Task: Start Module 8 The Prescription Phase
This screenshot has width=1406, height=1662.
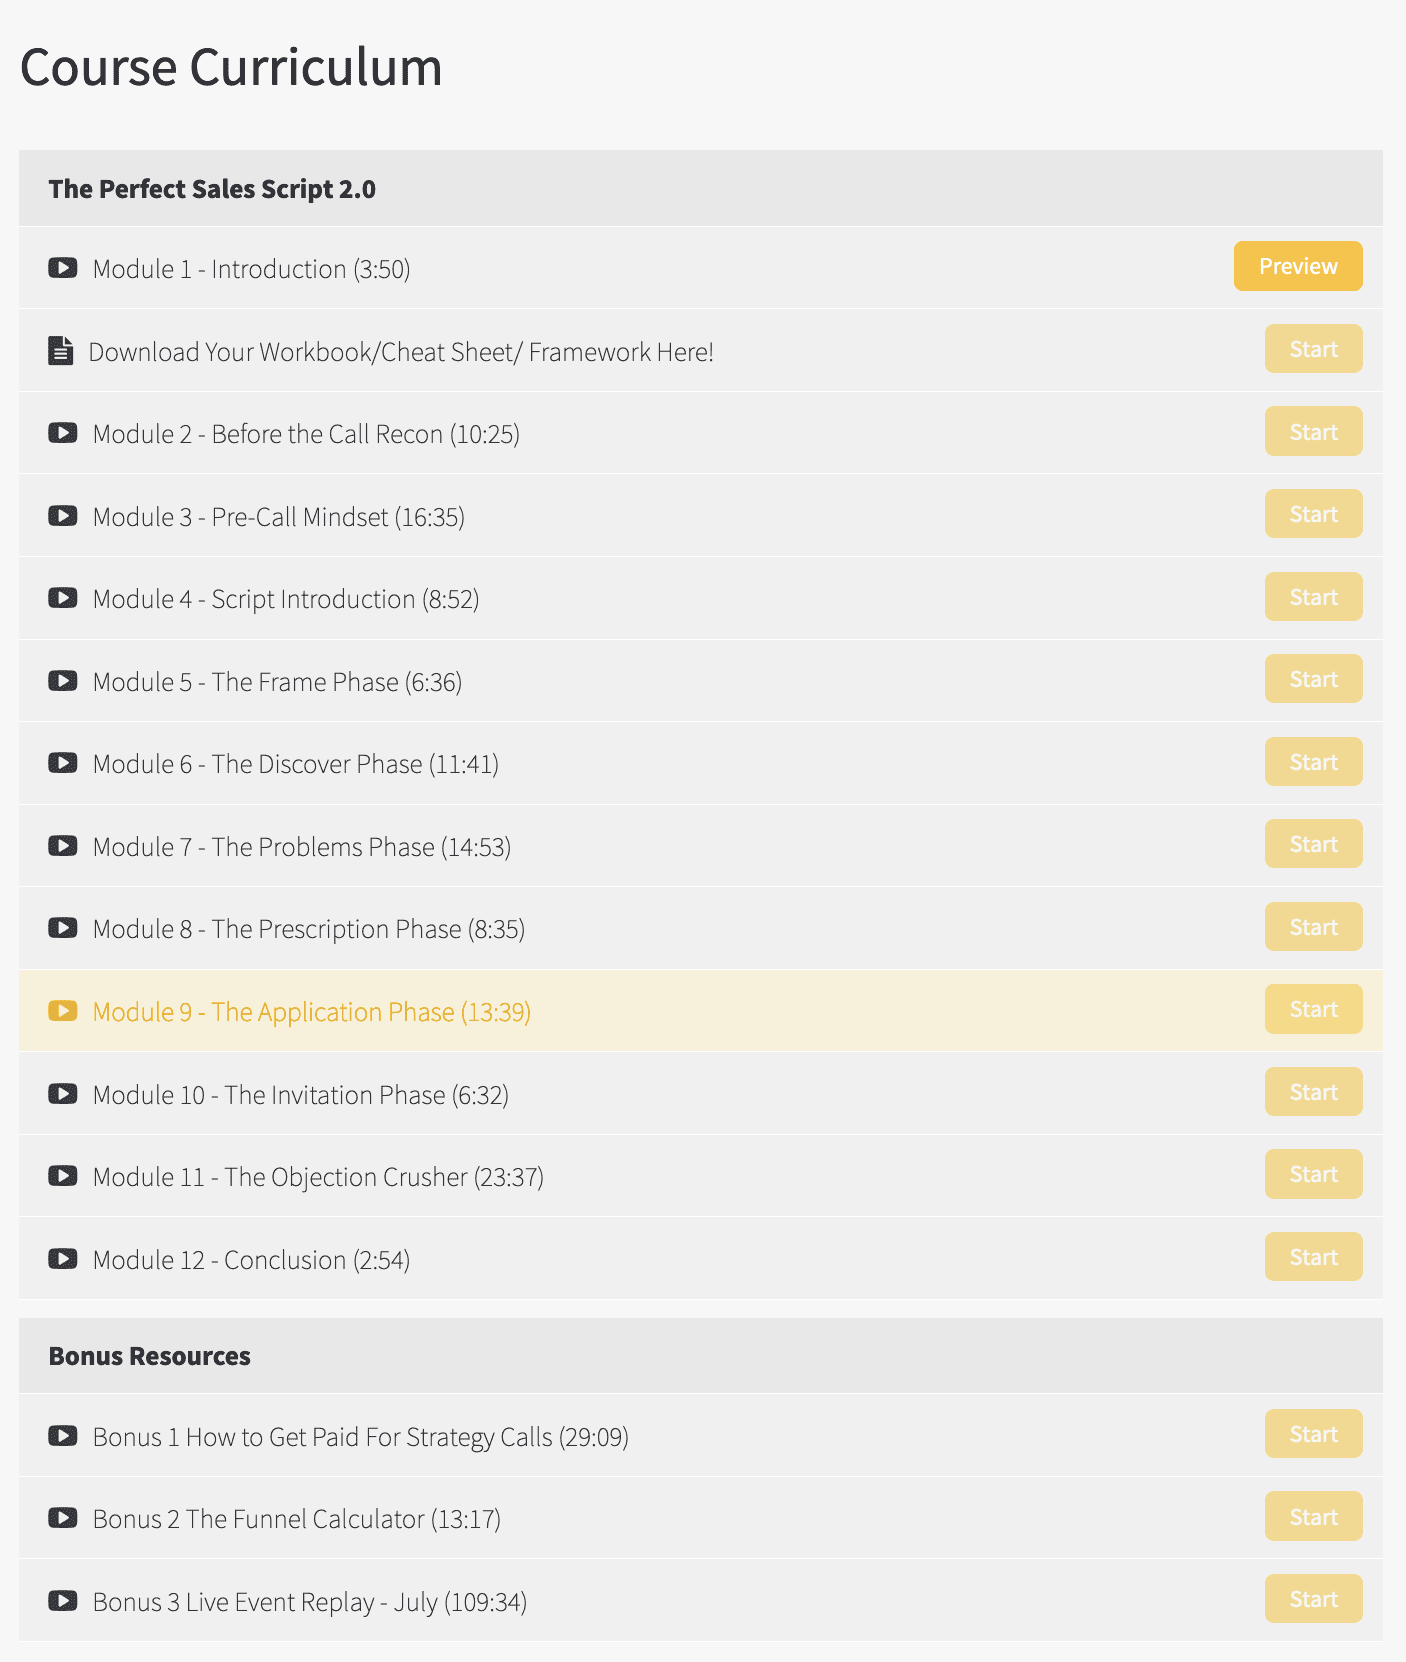Action: pyautogui.click(x=1314, y=927)
